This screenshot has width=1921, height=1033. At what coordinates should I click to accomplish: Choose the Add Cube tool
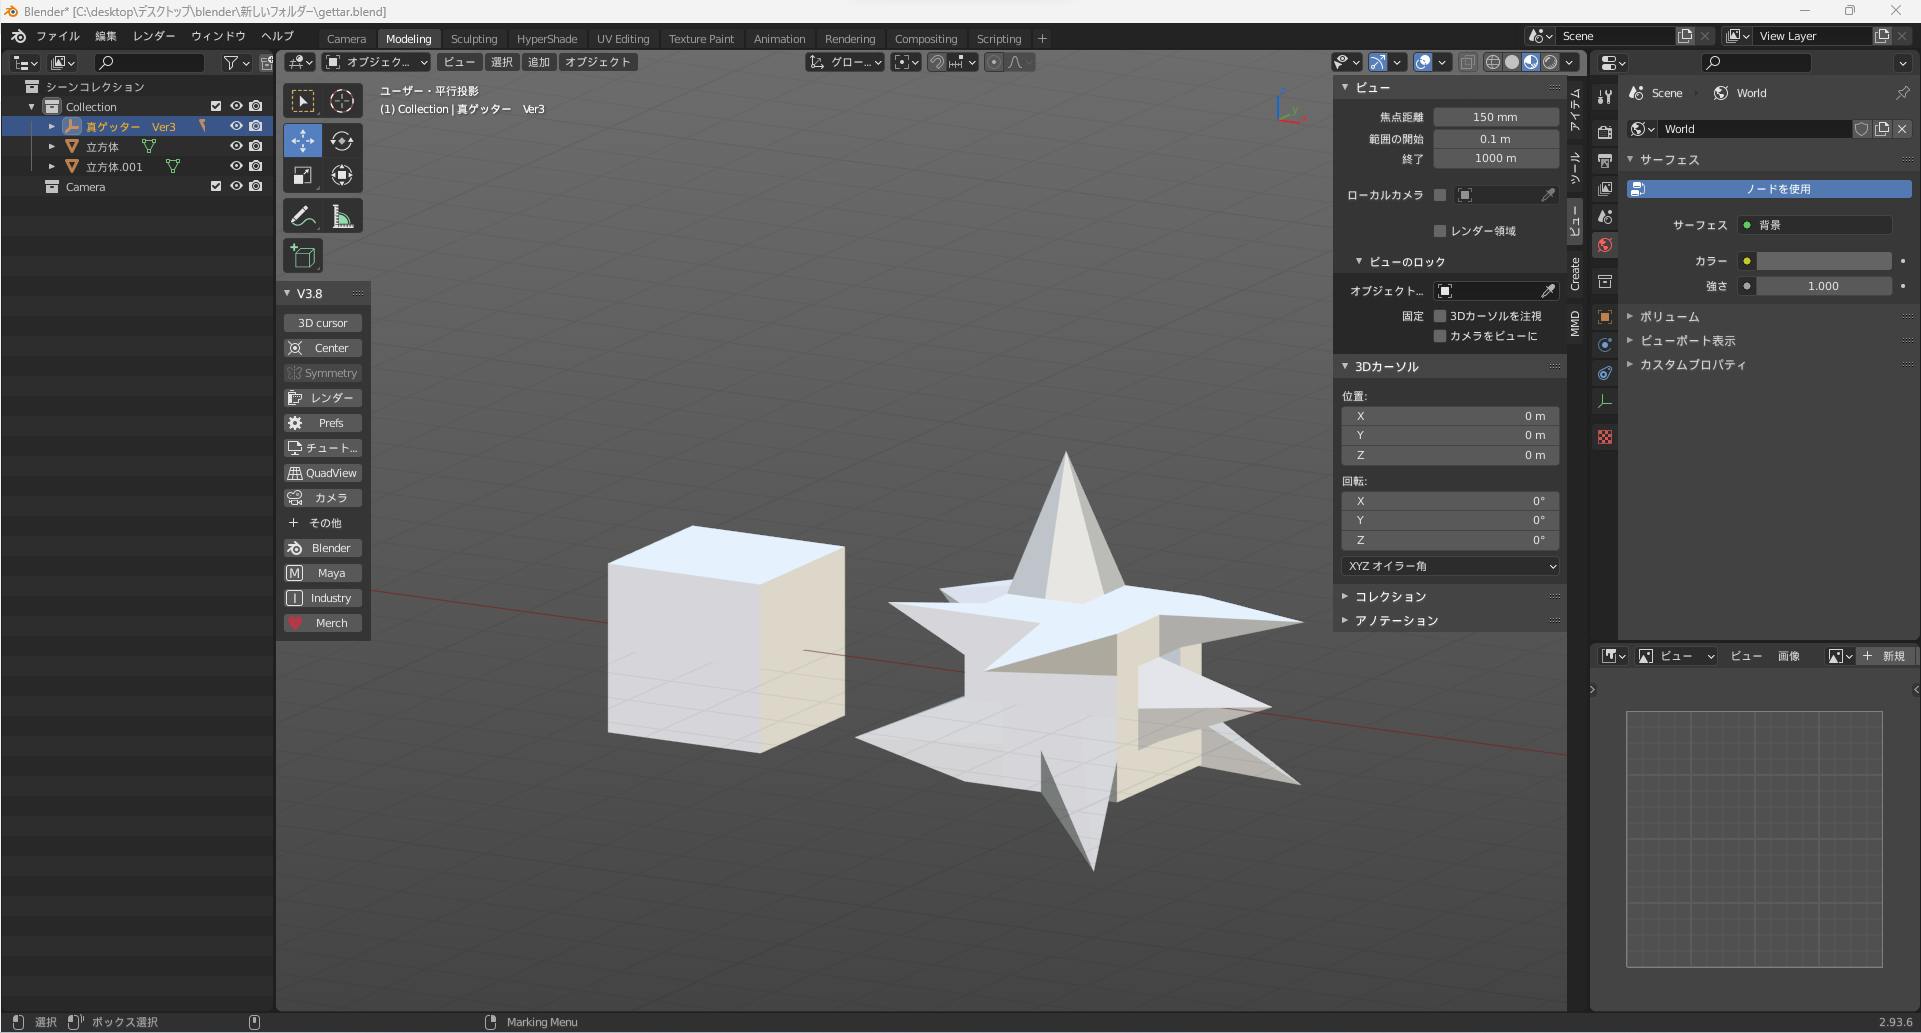click(x=302, y=257)
